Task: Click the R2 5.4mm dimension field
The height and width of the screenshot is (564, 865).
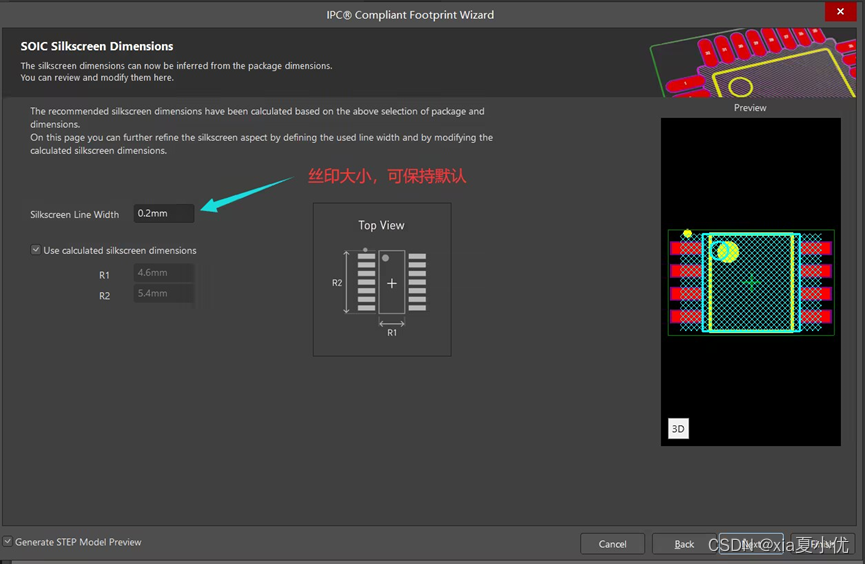Action: coord(164,293)
